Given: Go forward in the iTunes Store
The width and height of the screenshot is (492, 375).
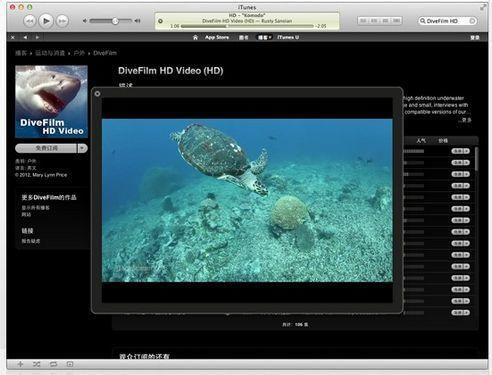Looking at the screenshot, I should pos(37,37).
